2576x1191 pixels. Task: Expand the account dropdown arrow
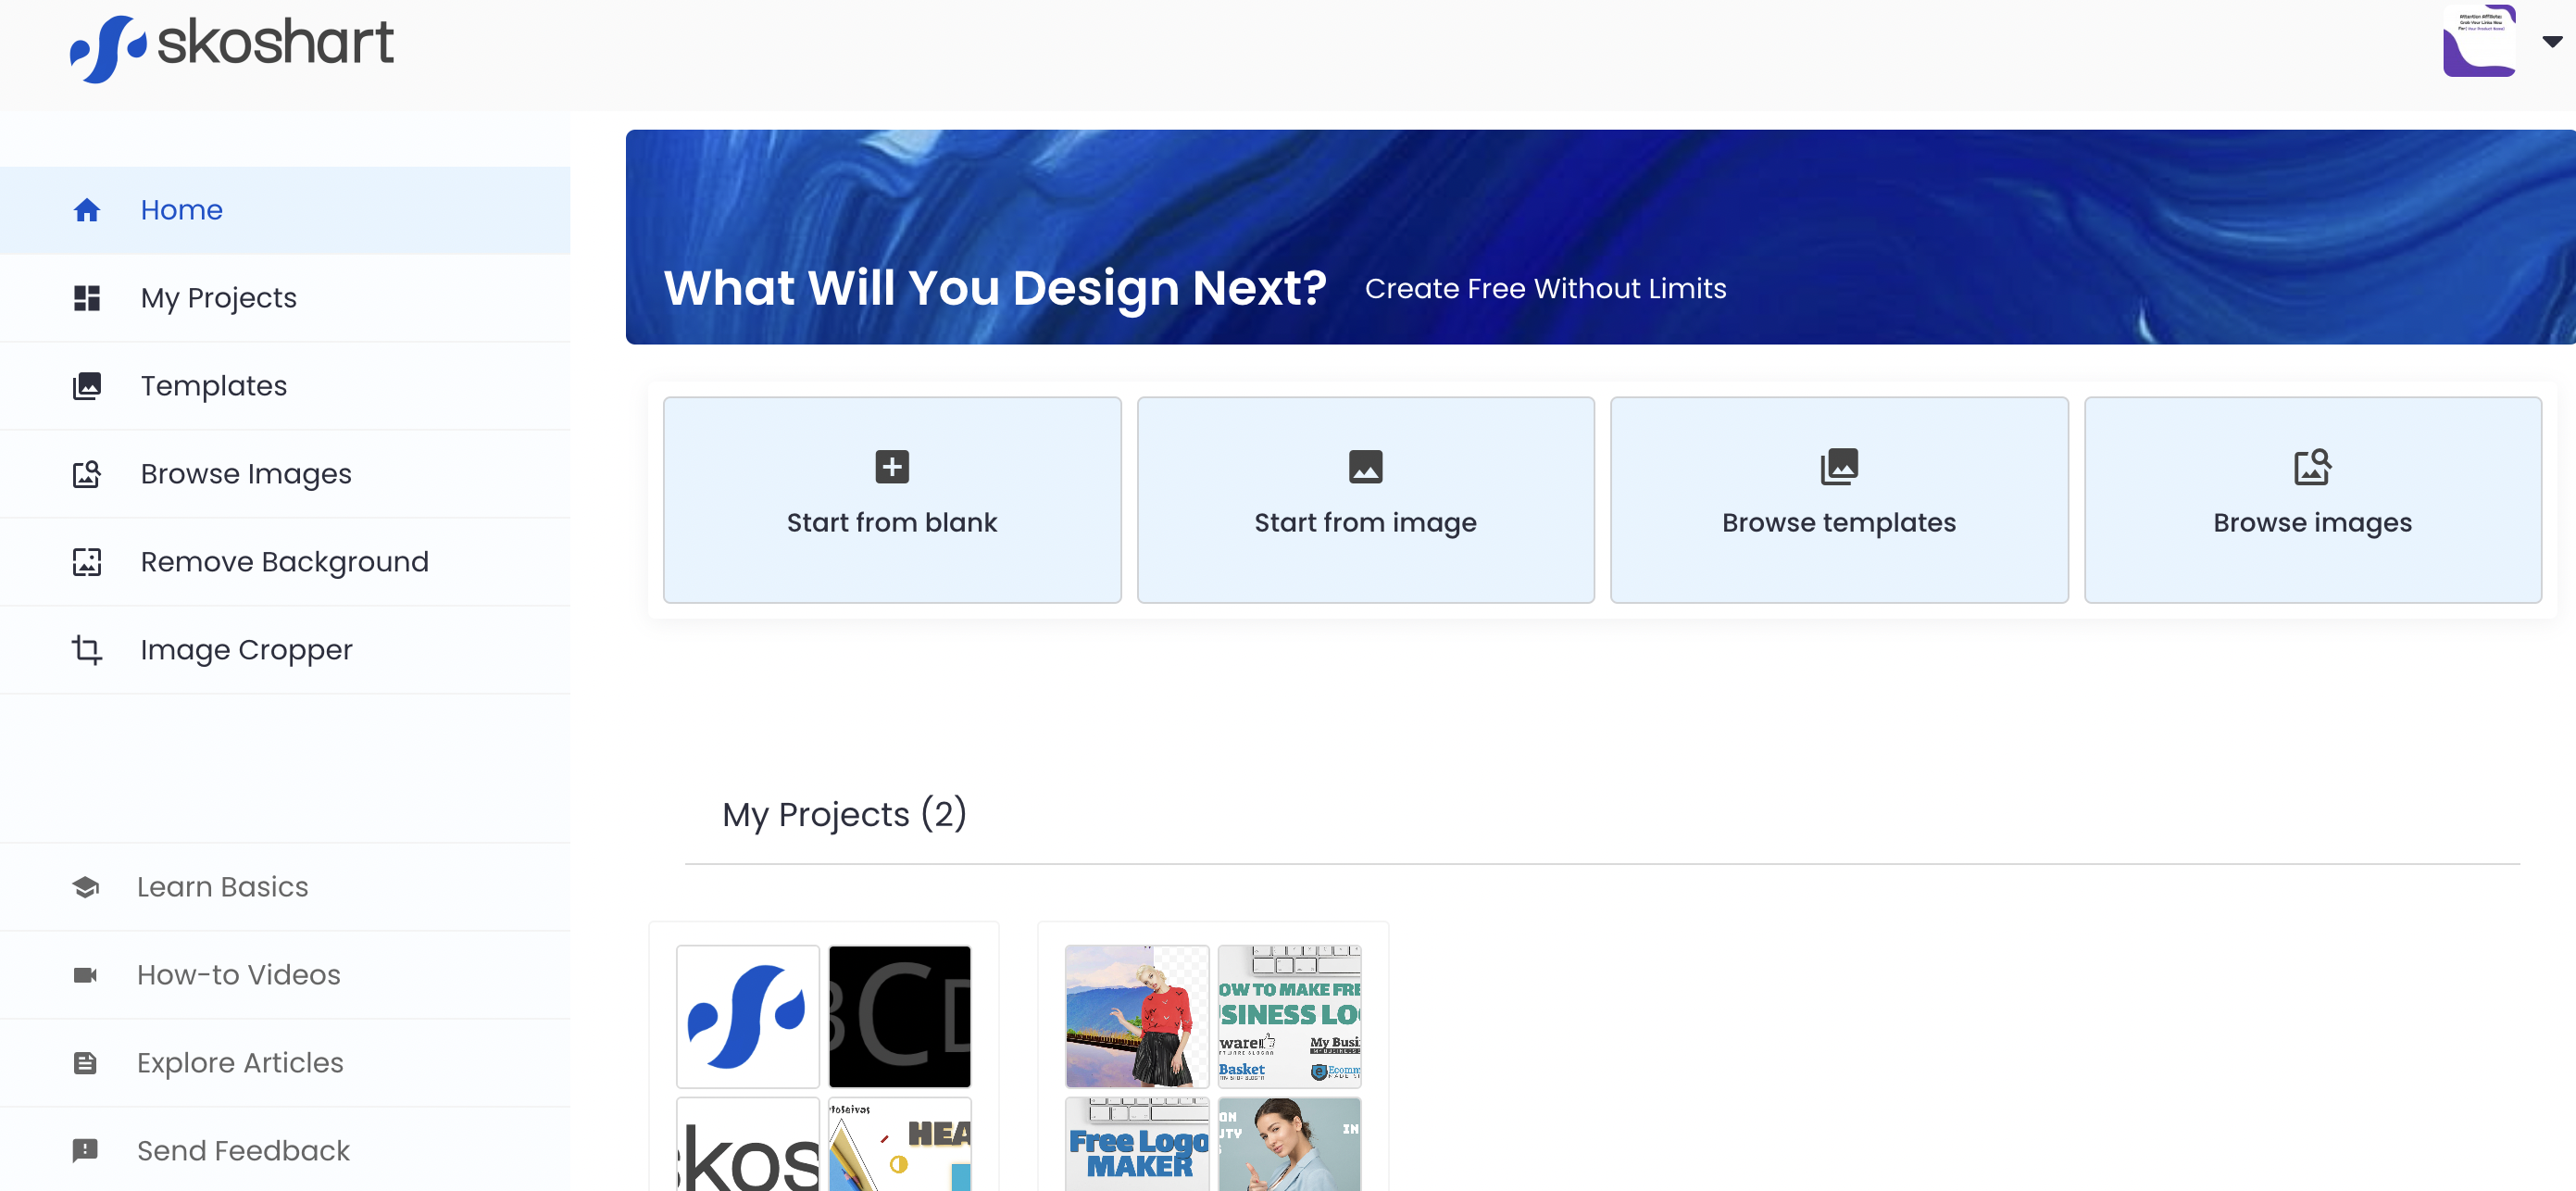[x=2552, y=42]
